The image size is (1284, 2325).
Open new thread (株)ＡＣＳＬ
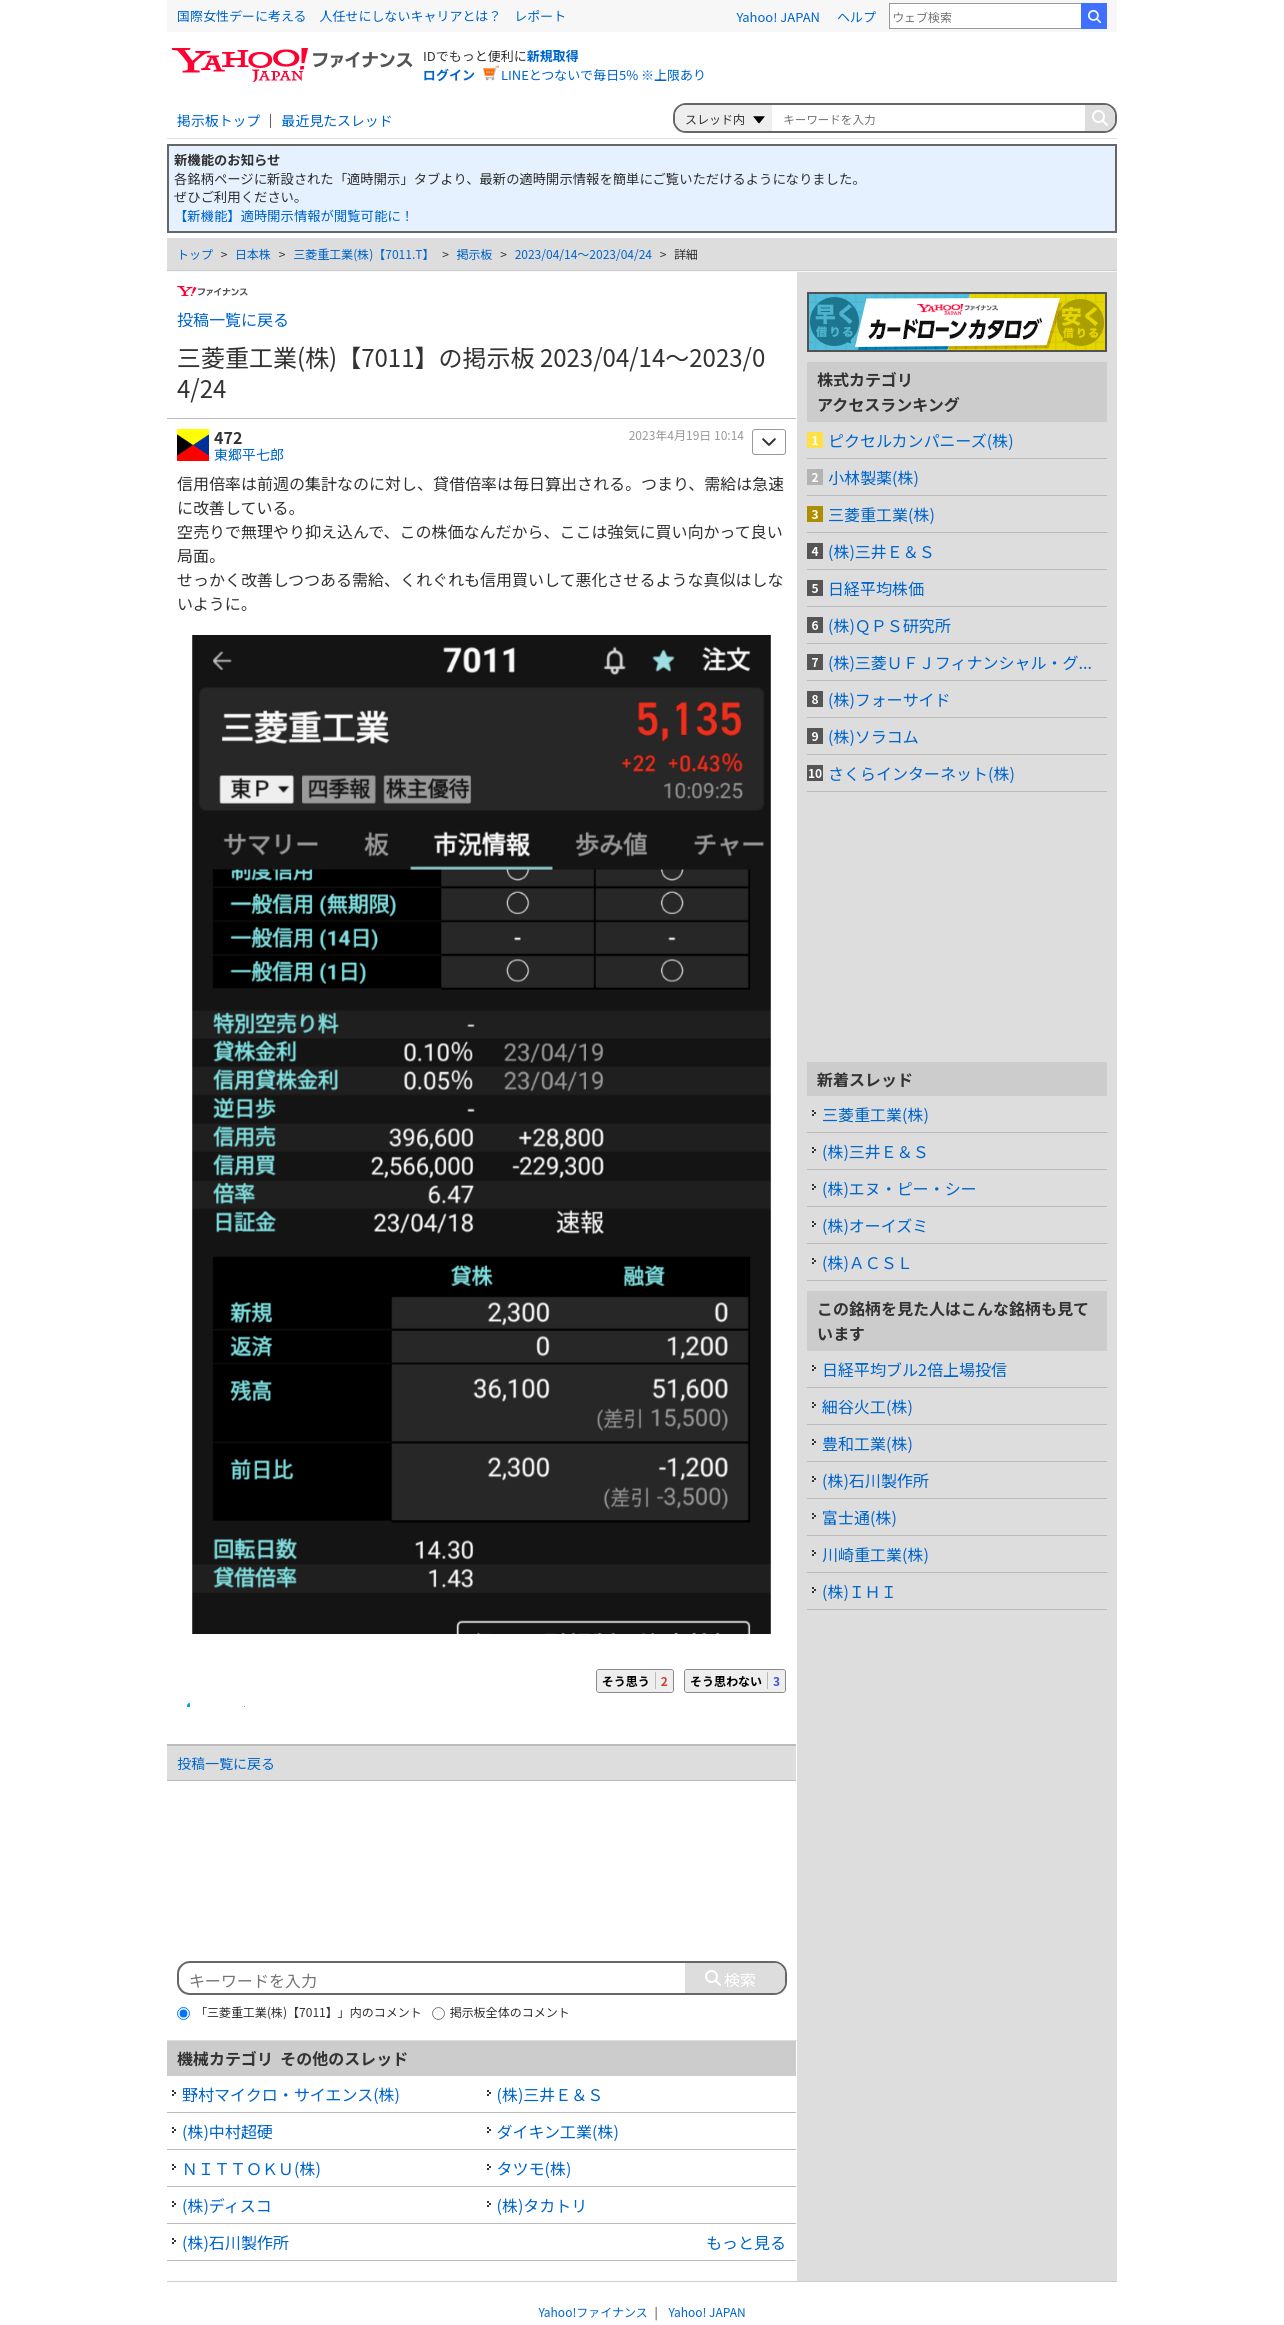coord(867,1263)
